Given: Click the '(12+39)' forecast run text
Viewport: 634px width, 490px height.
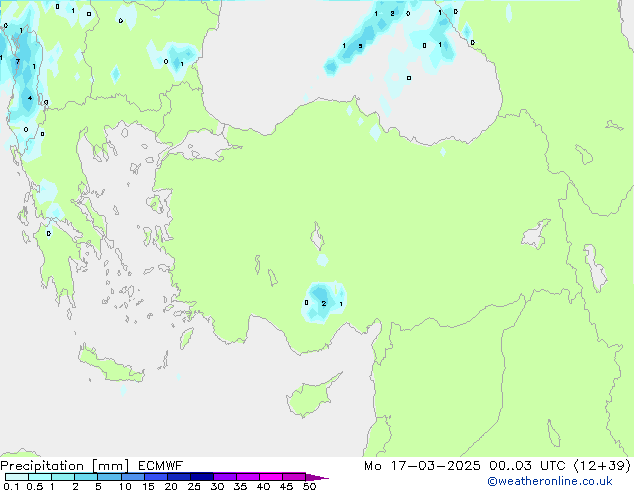Looking at the screenshot, I should point(602,466).
